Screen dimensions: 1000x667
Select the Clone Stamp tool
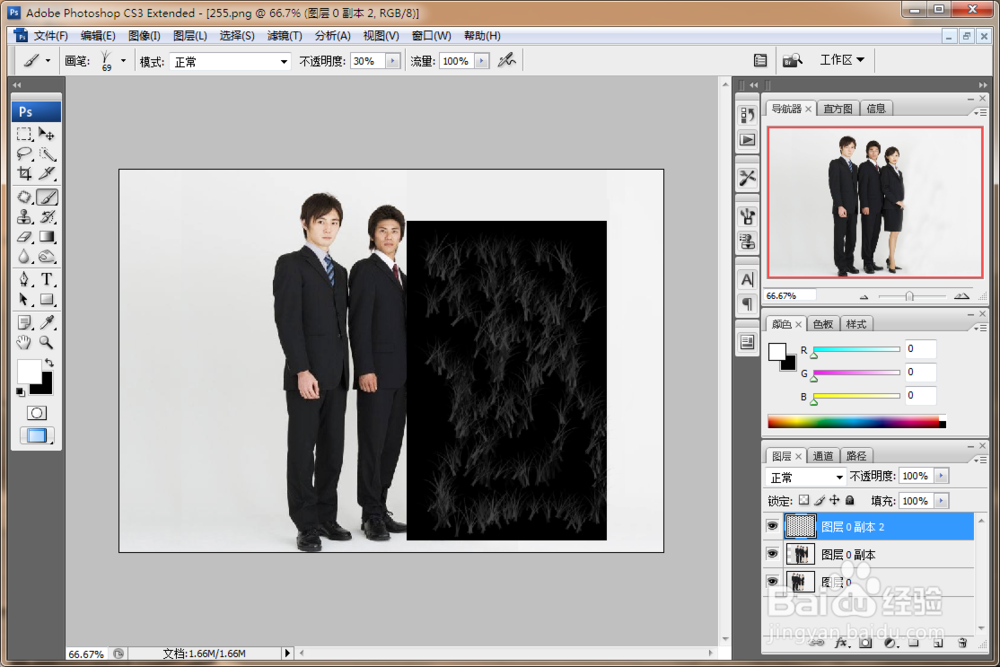[x=24, y=217]
